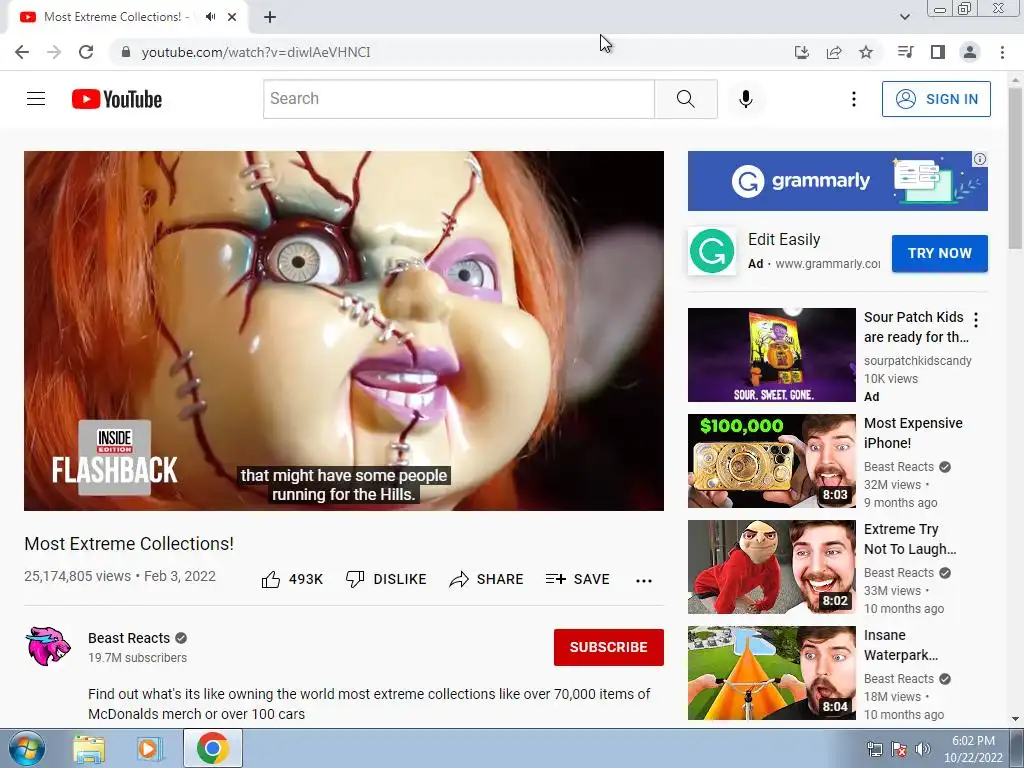Open Insane Waterpark video thumbnail
The width and height of the screenshot is (1024, 768).
coord(771,673)
